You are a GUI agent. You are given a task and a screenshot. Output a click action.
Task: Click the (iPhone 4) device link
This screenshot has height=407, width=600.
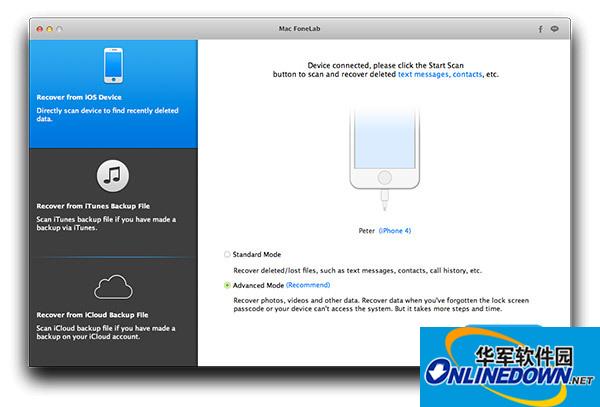(x=395, y=231)
